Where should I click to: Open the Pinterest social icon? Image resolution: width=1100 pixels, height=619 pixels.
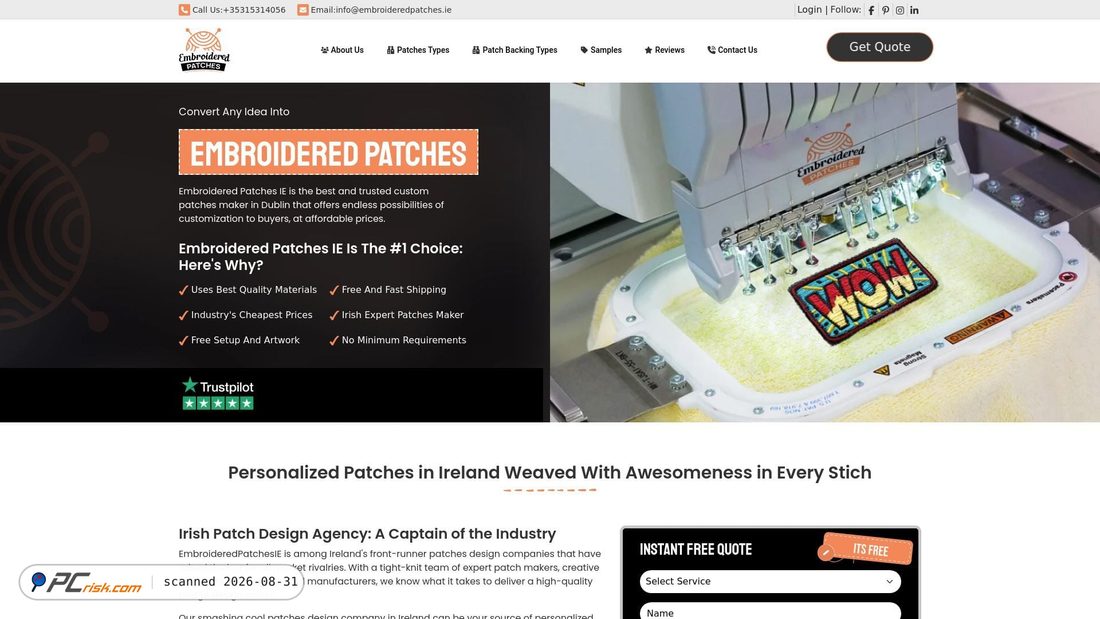pyautogui.click(x=885, y=11)
